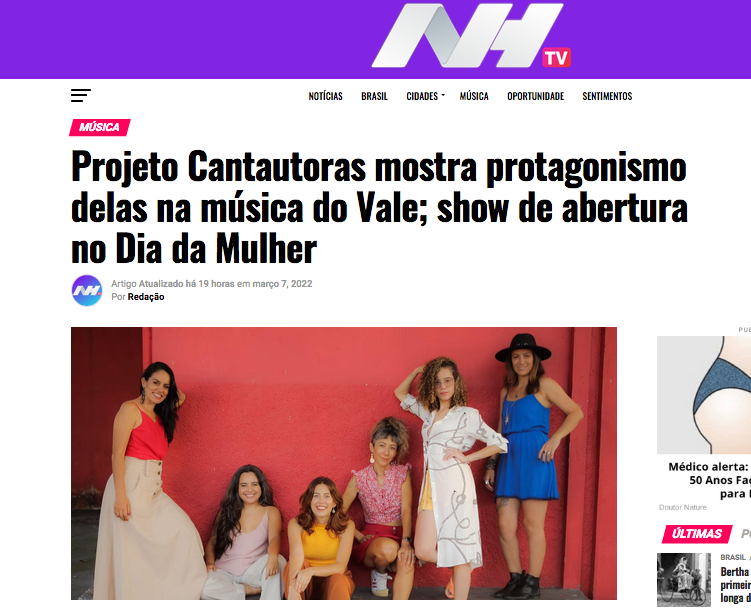Open the Sentimentos menu item

pyautogui.click(x=607, y=96)
